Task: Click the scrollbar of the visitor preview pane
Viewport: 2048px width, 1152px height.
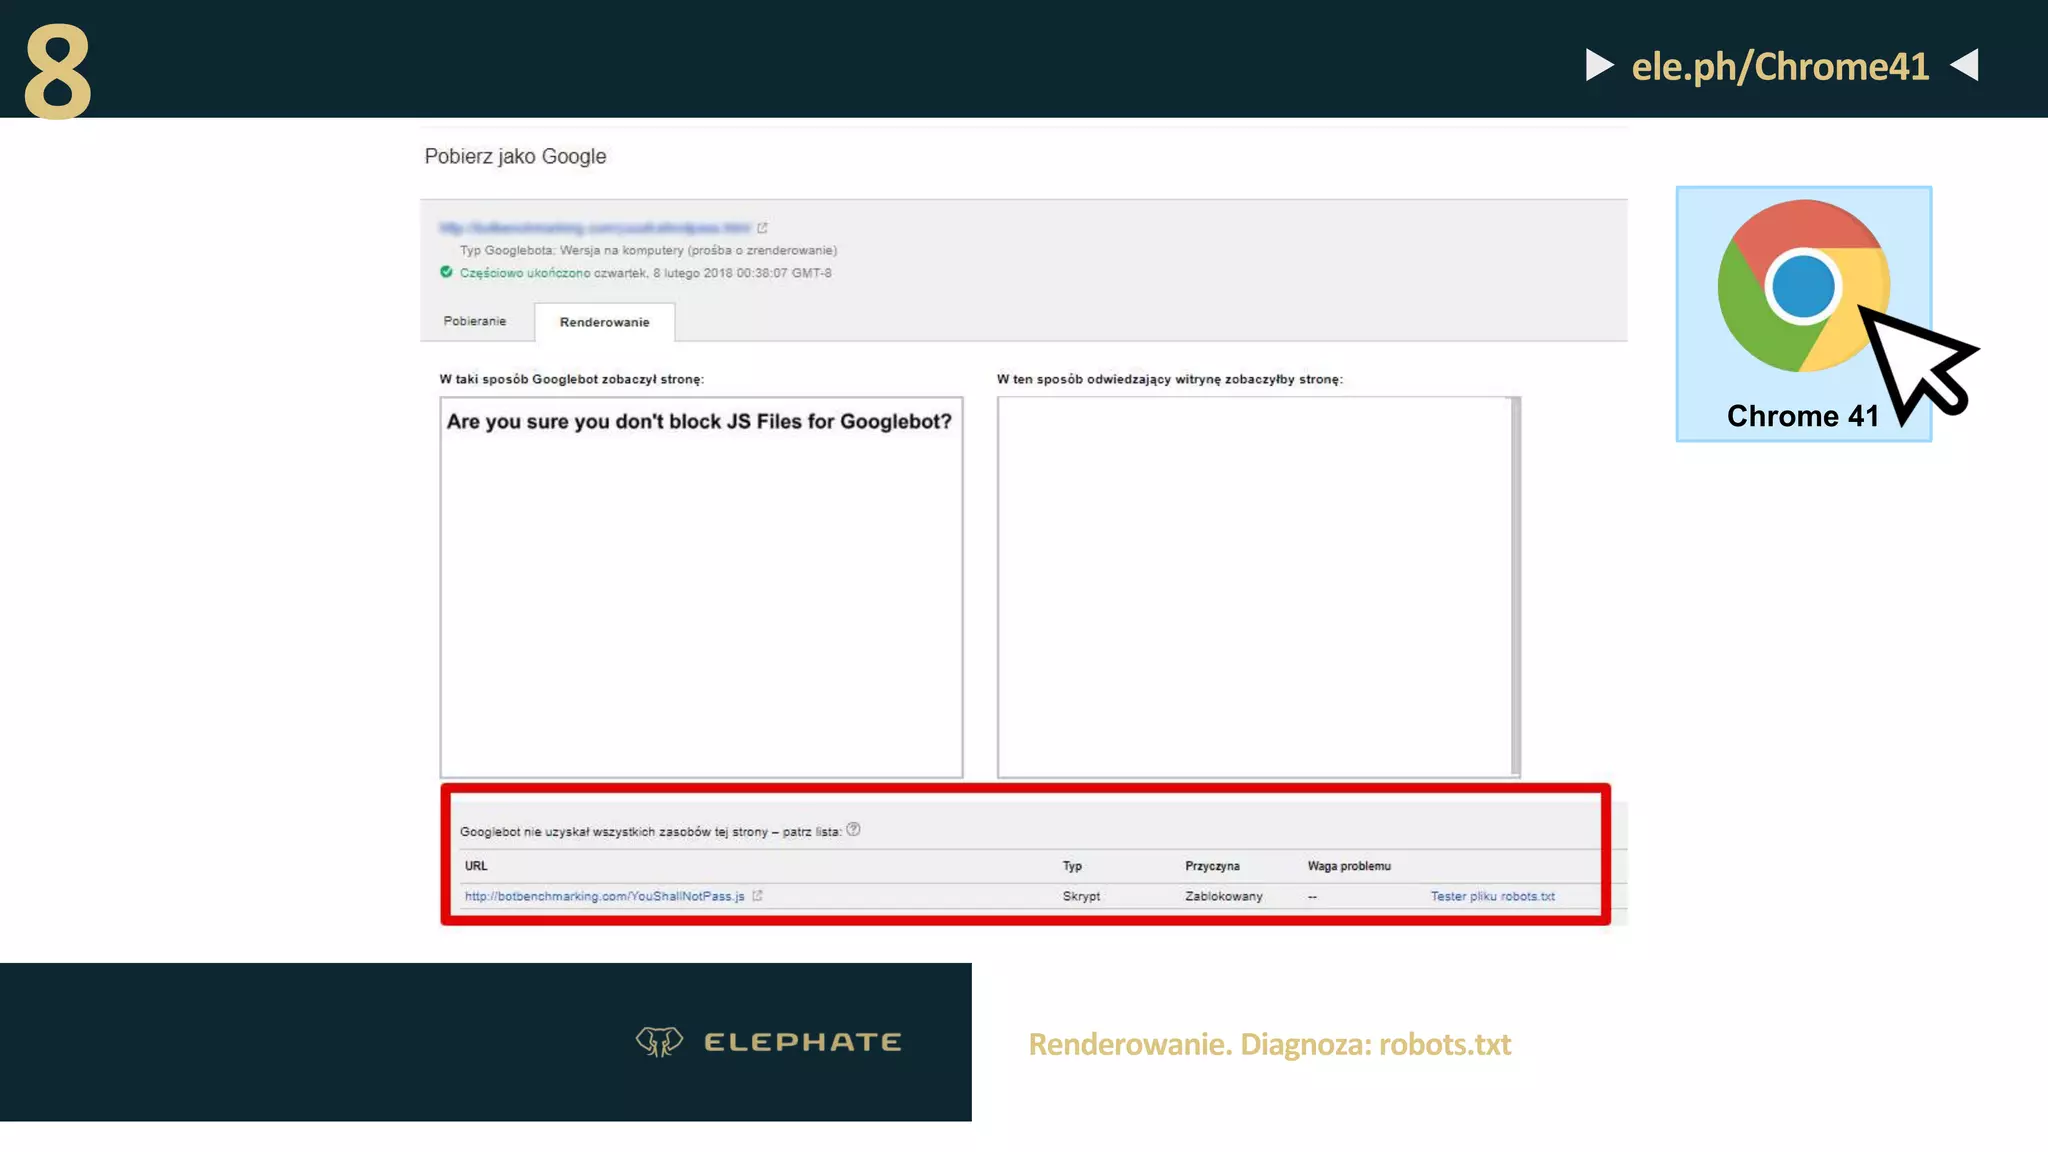Action: (1516, 587)
